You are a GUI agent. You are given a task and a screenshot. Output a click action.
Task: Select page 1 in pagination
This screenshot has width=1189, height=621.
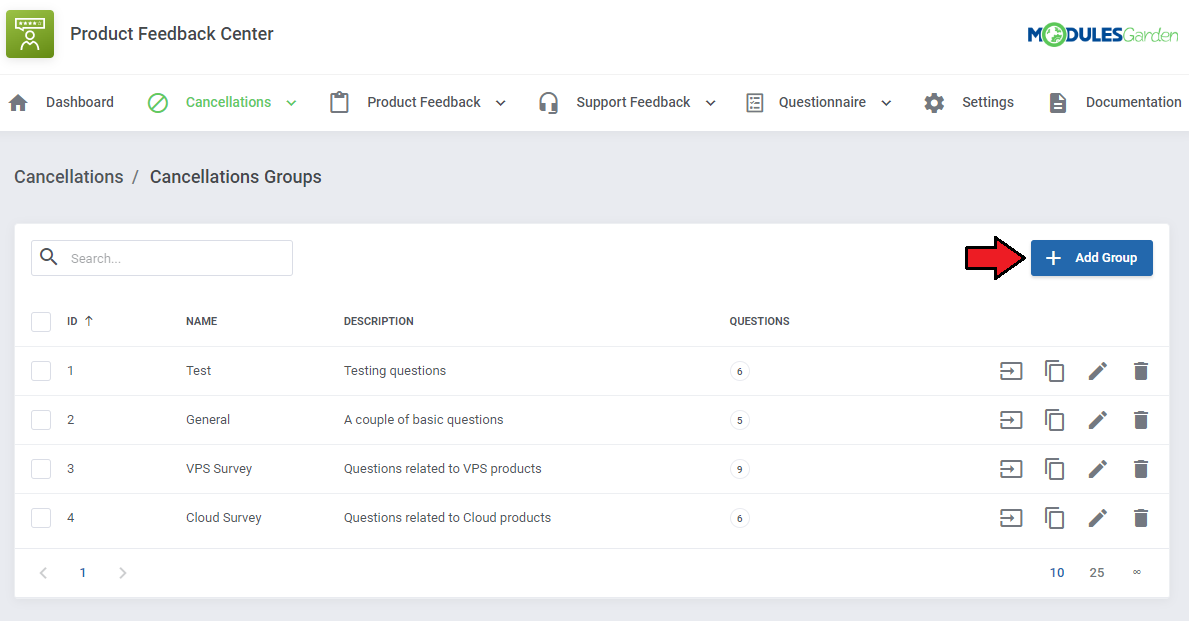click(83, 572)
